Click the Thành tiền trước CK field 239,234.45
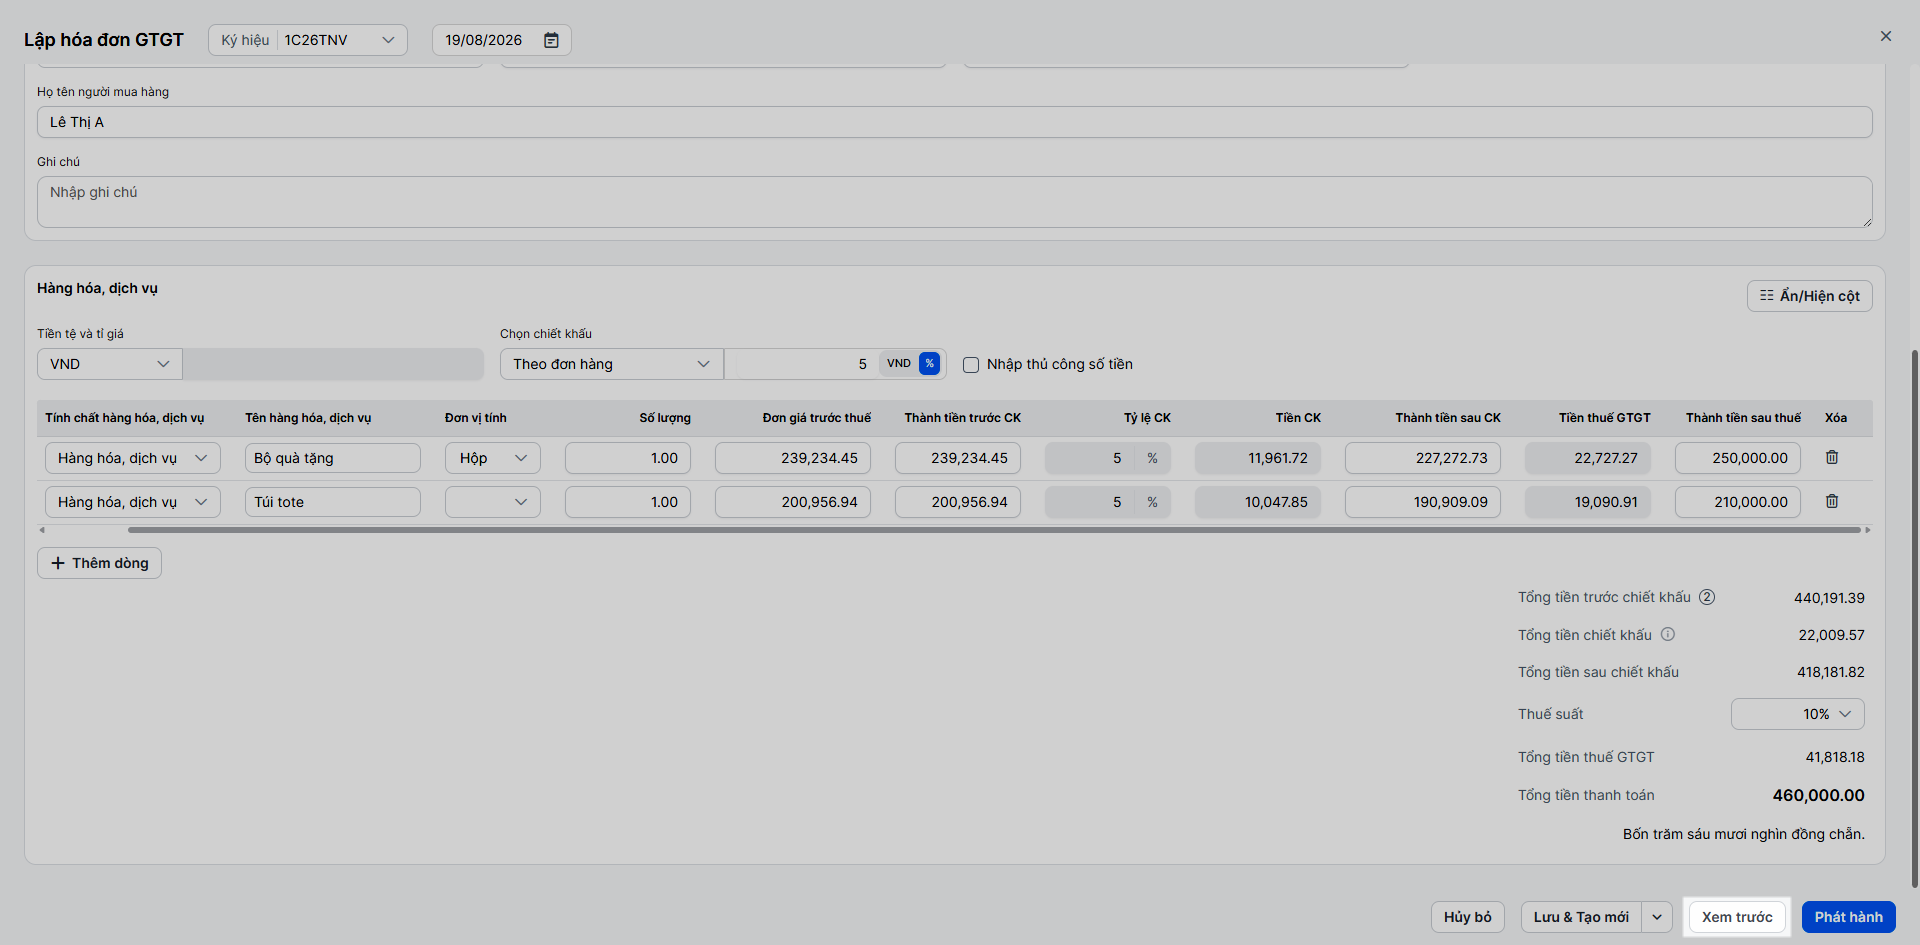This screenshot has height=945, width=1920. point(958,458)
